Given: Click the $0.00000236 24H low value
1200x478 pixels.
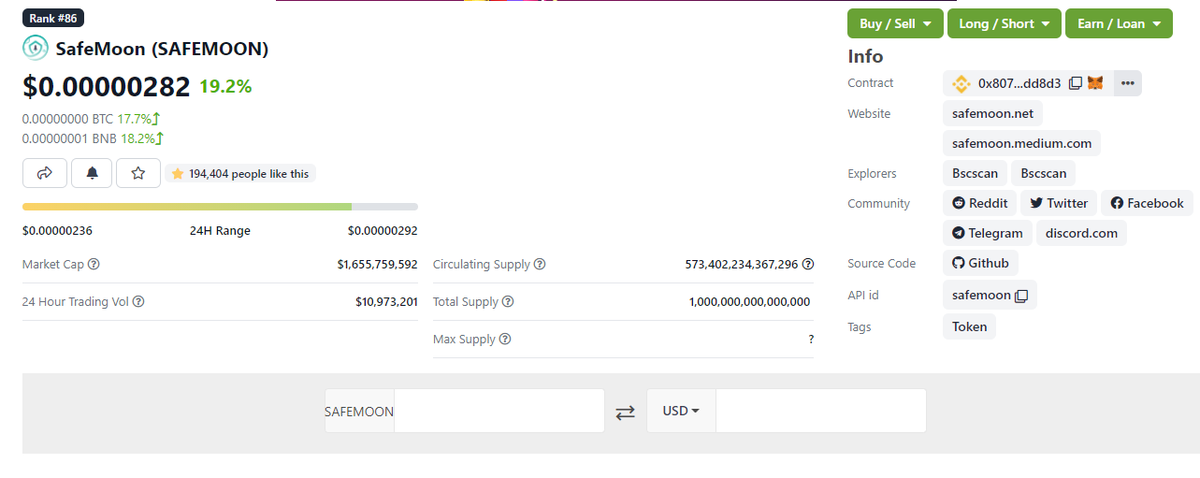Looking at the screenshot, I should pyautogui.click(x=57, y=231).
